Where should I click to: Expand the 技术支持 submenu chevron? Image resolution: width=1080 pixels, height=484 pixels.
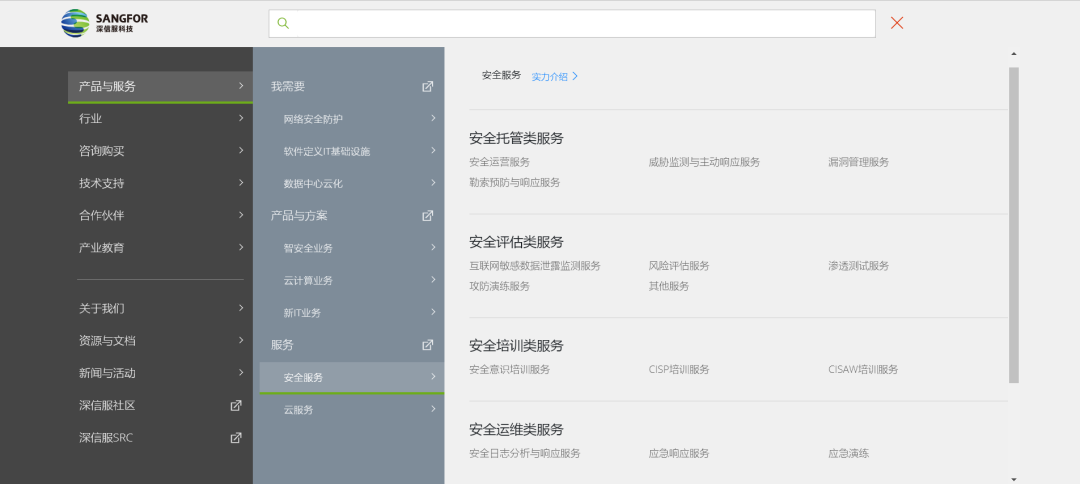(241, 183)
